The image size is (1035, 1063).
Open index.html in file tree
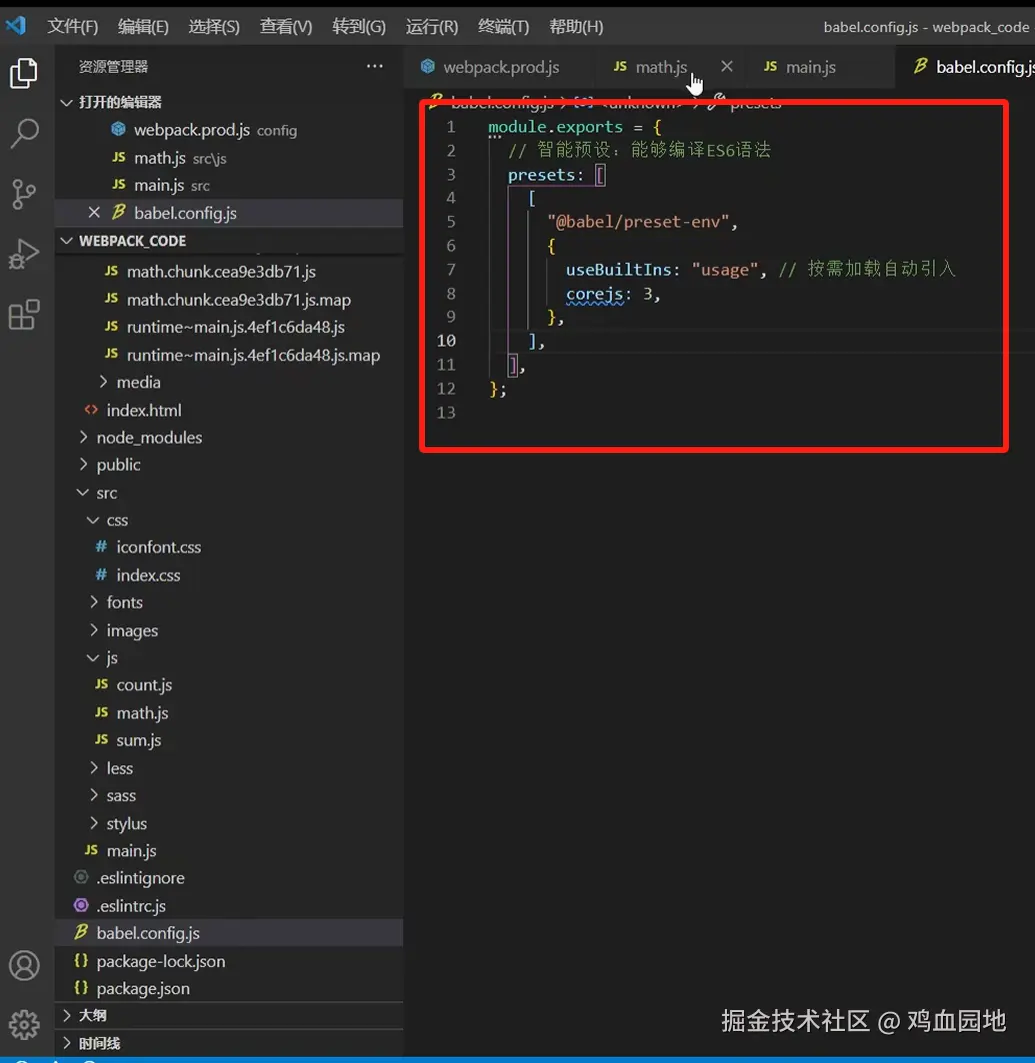(x=230, y=410)
